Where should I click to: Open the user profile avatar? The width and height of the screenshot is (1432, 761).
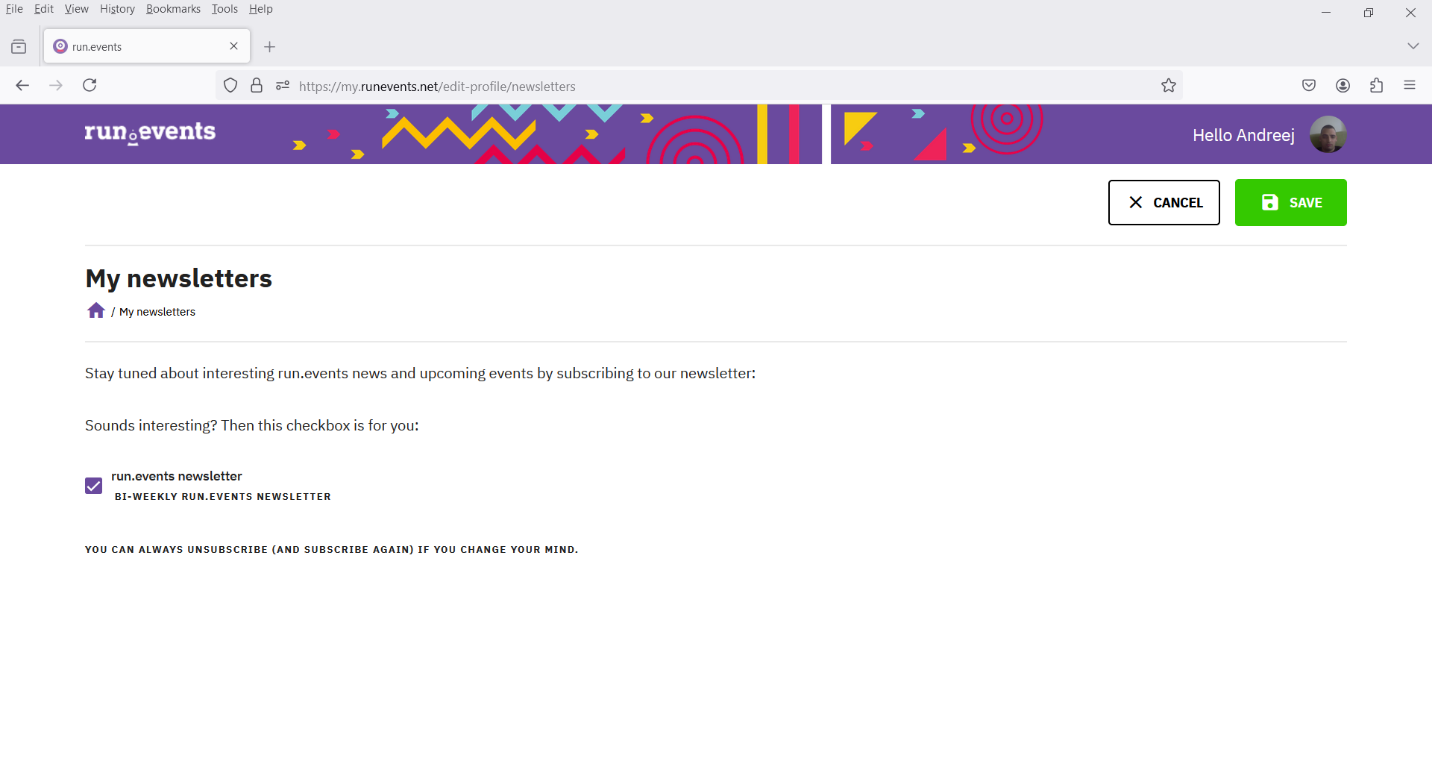click(x=1328, y=135)
